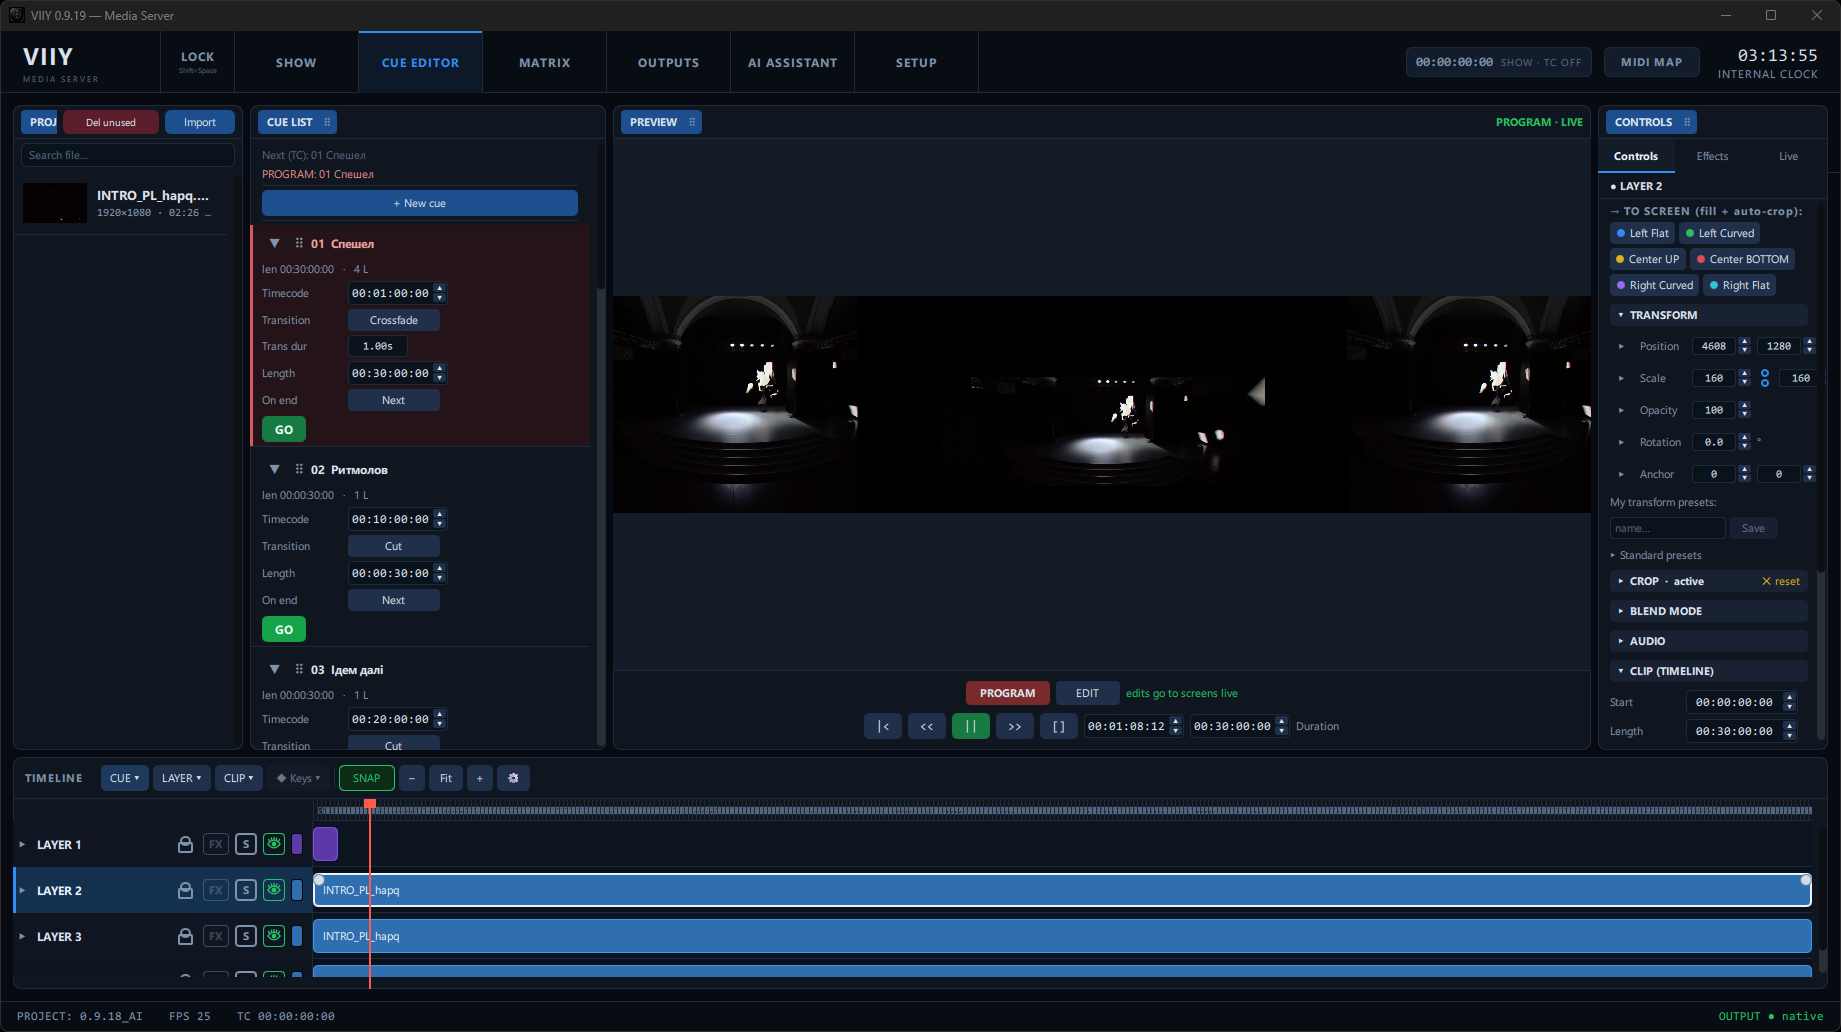
Task: Solo LAYER 3 with the S button
Action: (246, 936)
